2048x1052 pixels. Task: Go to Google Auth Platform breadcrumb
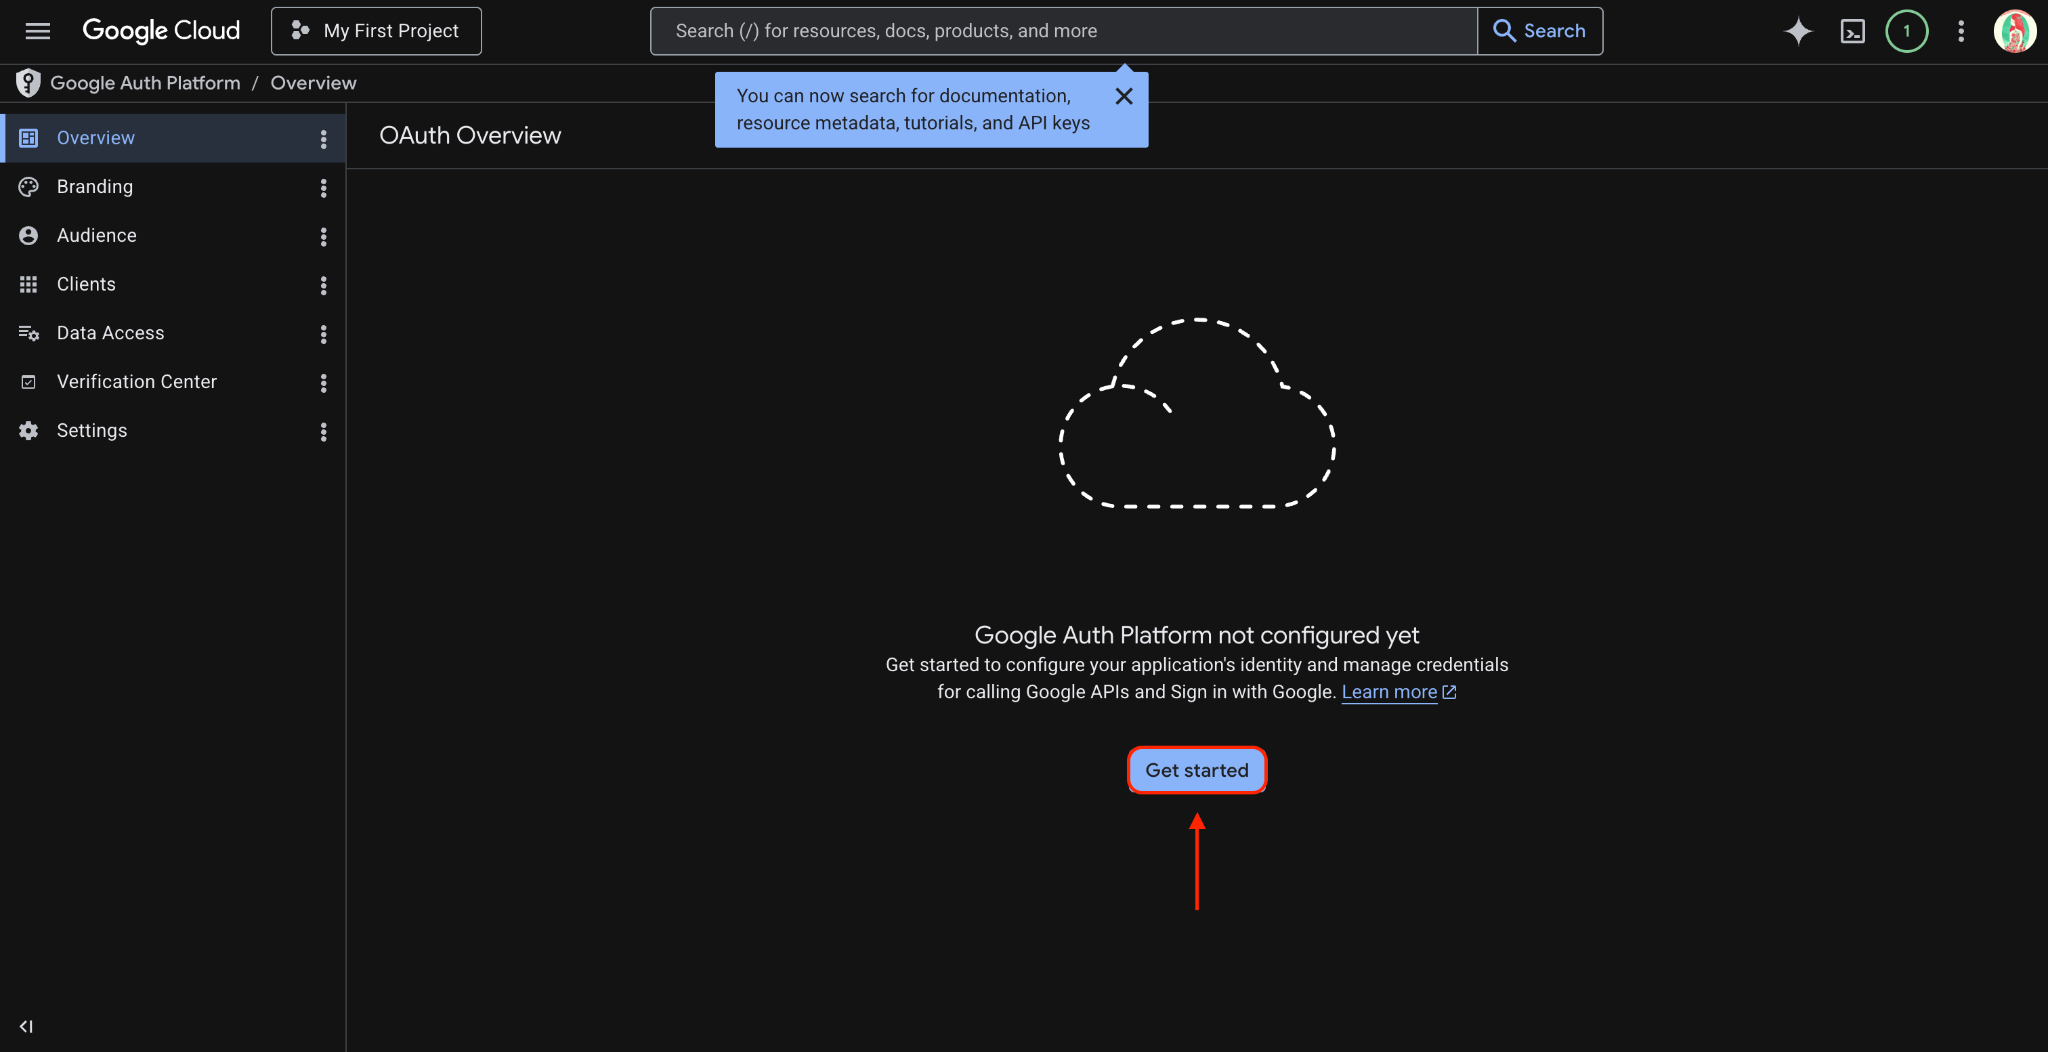coord(145,83)
